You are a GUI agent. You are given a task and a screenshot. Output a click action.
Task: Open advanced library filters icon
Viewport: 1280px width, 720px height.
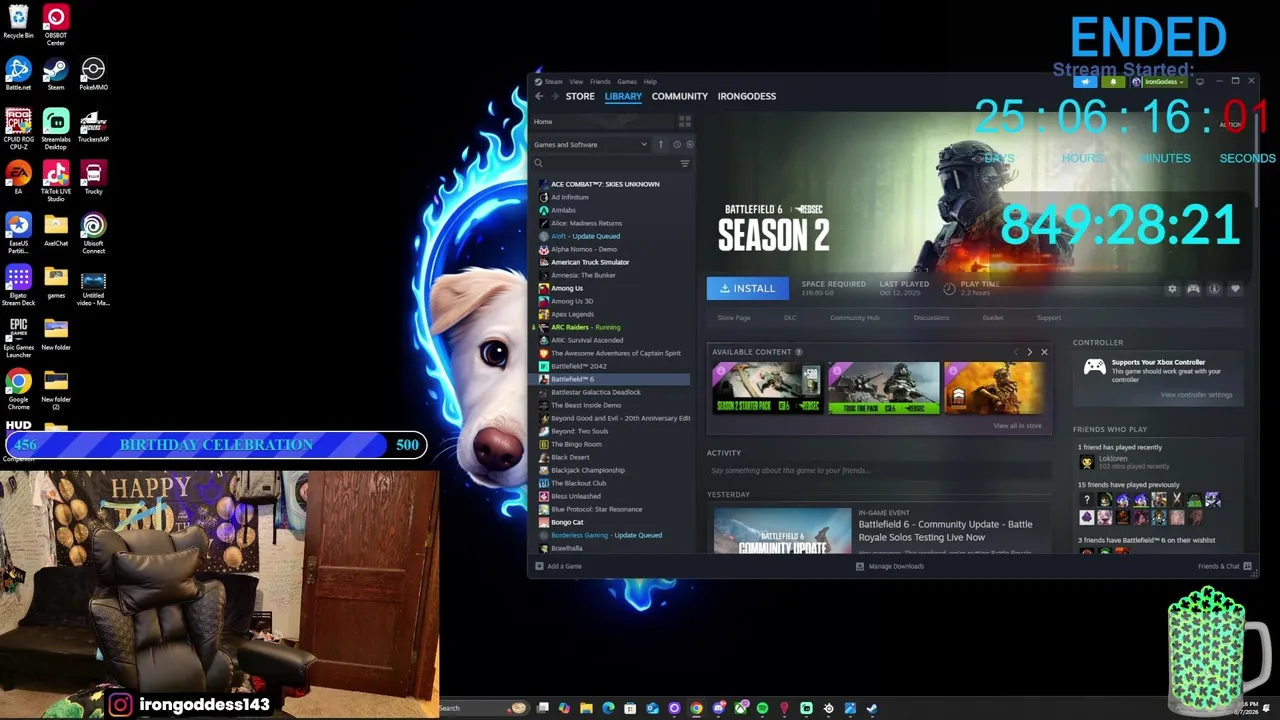click(685, 163)
